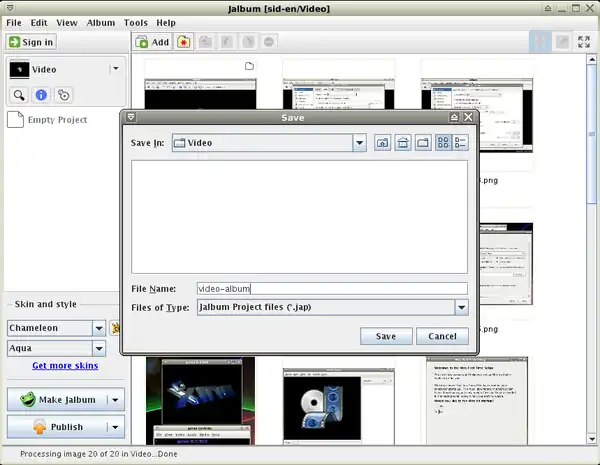Open the Album menu
This screenshot has height=465, width=600.
click(100, 22)
